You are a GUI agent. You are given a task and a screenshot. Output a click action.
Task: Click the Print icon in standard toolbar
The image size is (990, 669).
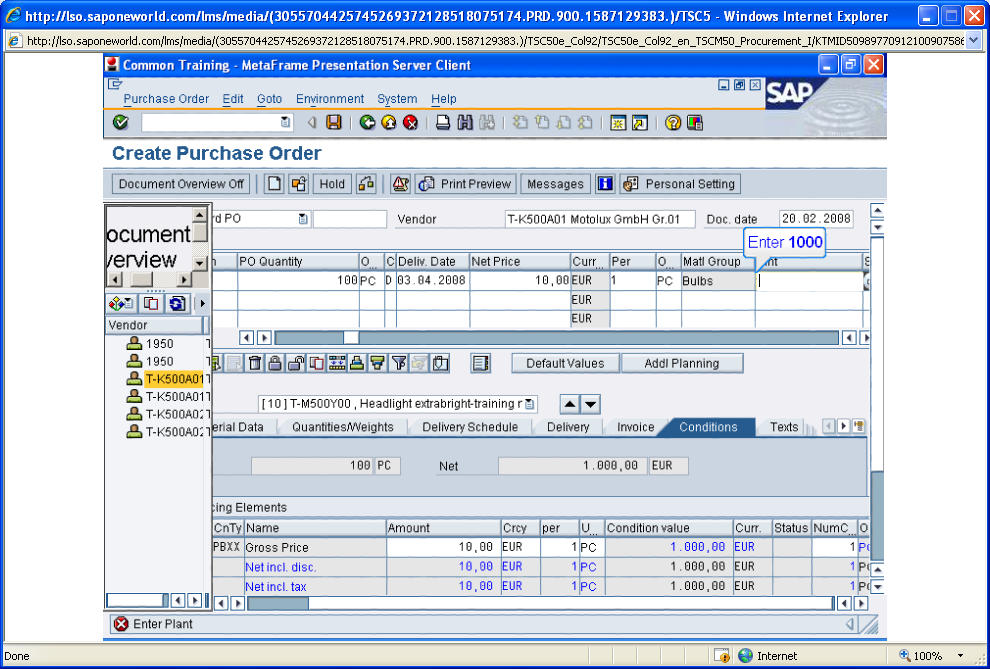click(x=443, y=122)
